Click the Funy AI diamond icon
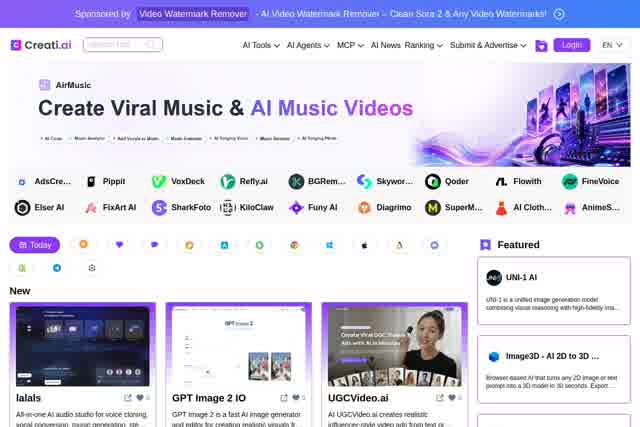The image size is (640, 427). [x=296, y=207]
